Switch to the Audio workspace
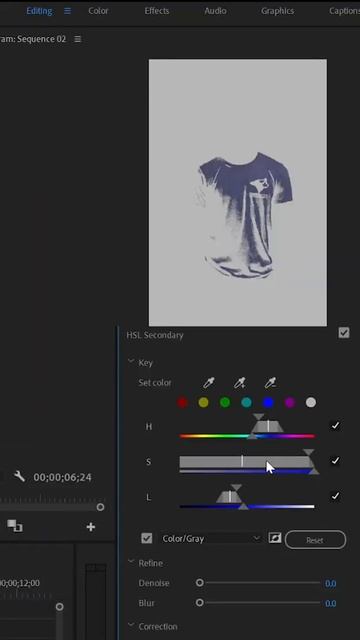 coord(215,11)
